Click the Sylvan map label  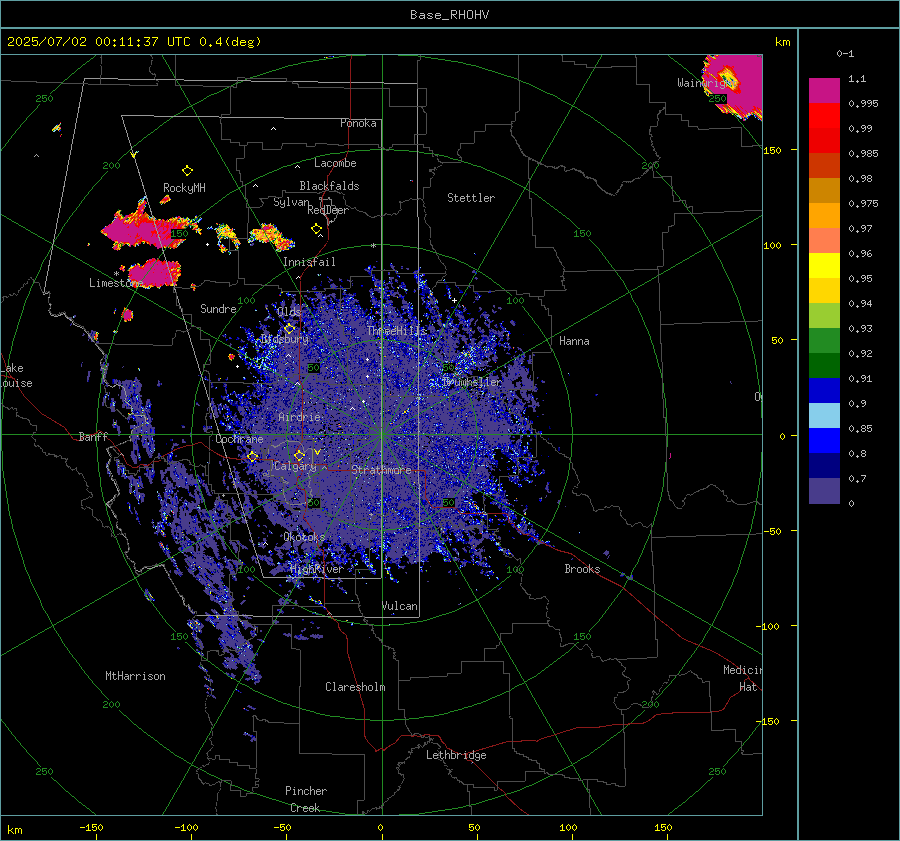(292, 202)
